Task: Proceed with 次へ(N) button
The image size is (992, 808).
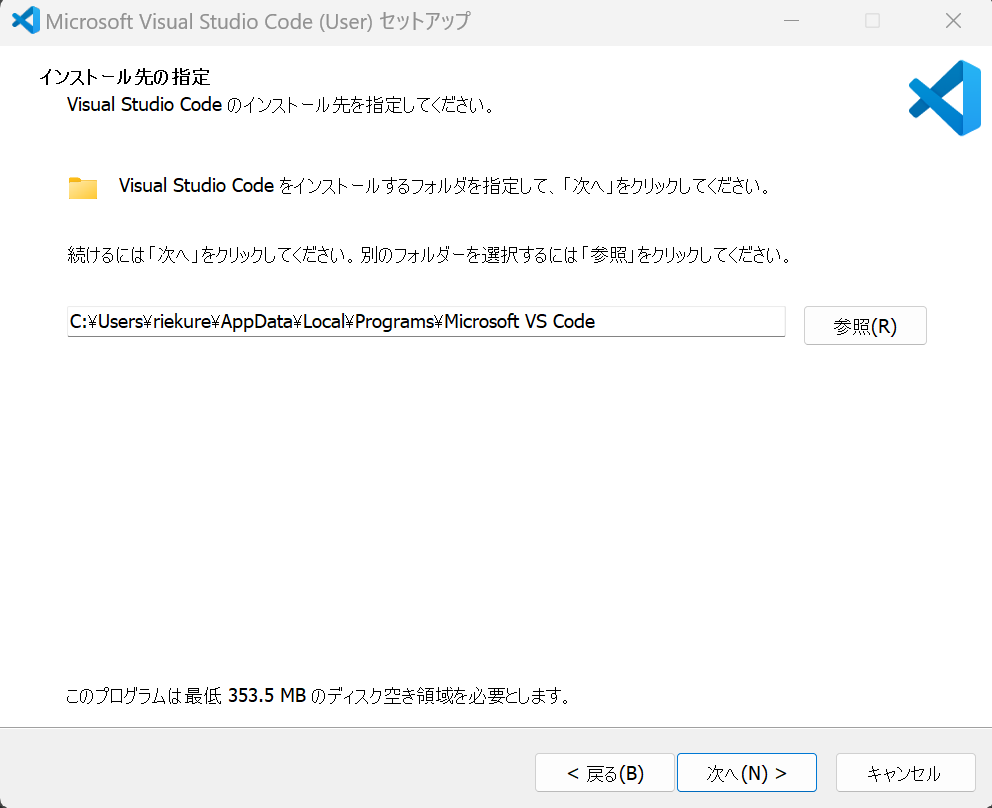Action: 747,773
